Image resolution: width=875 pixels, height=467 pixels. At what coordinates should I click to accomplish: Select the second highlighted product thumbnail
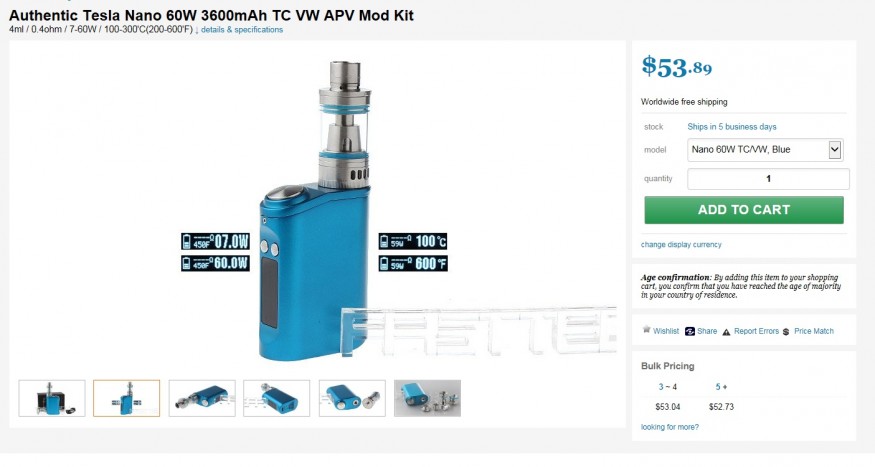point(127,398)
